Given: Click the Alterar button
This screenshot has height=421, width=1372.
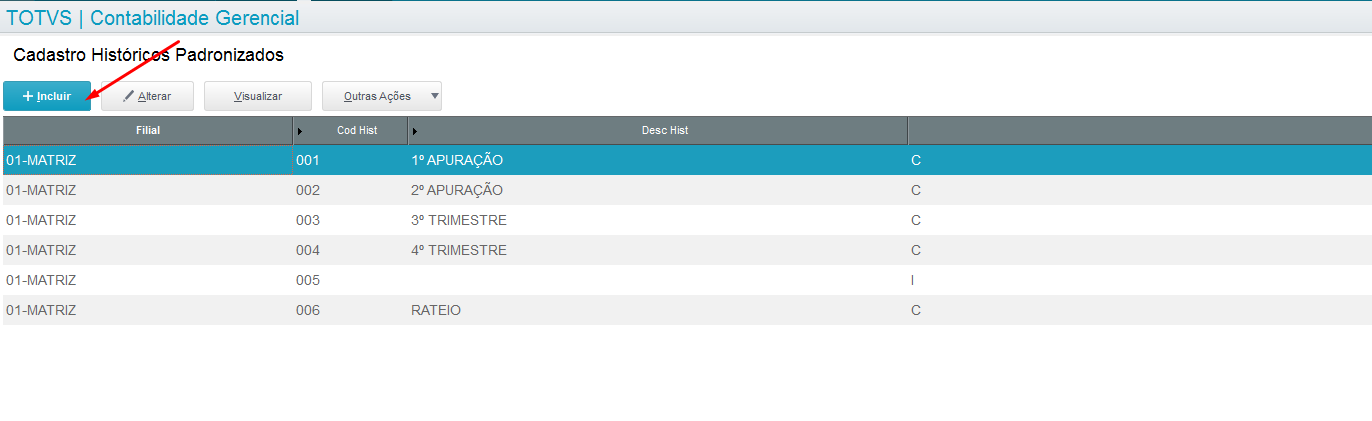Looking at the screenshot, I should (x=147, y=96).
